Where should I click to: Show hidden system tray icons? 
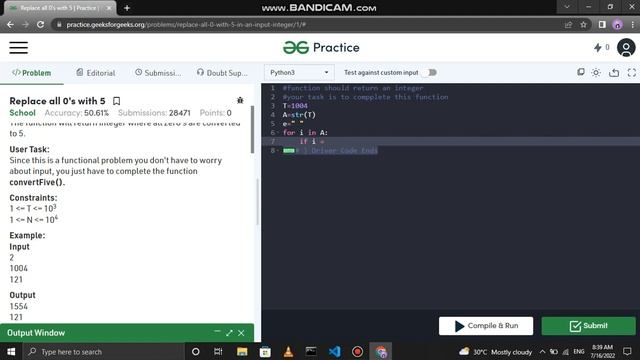click(542, 351)
